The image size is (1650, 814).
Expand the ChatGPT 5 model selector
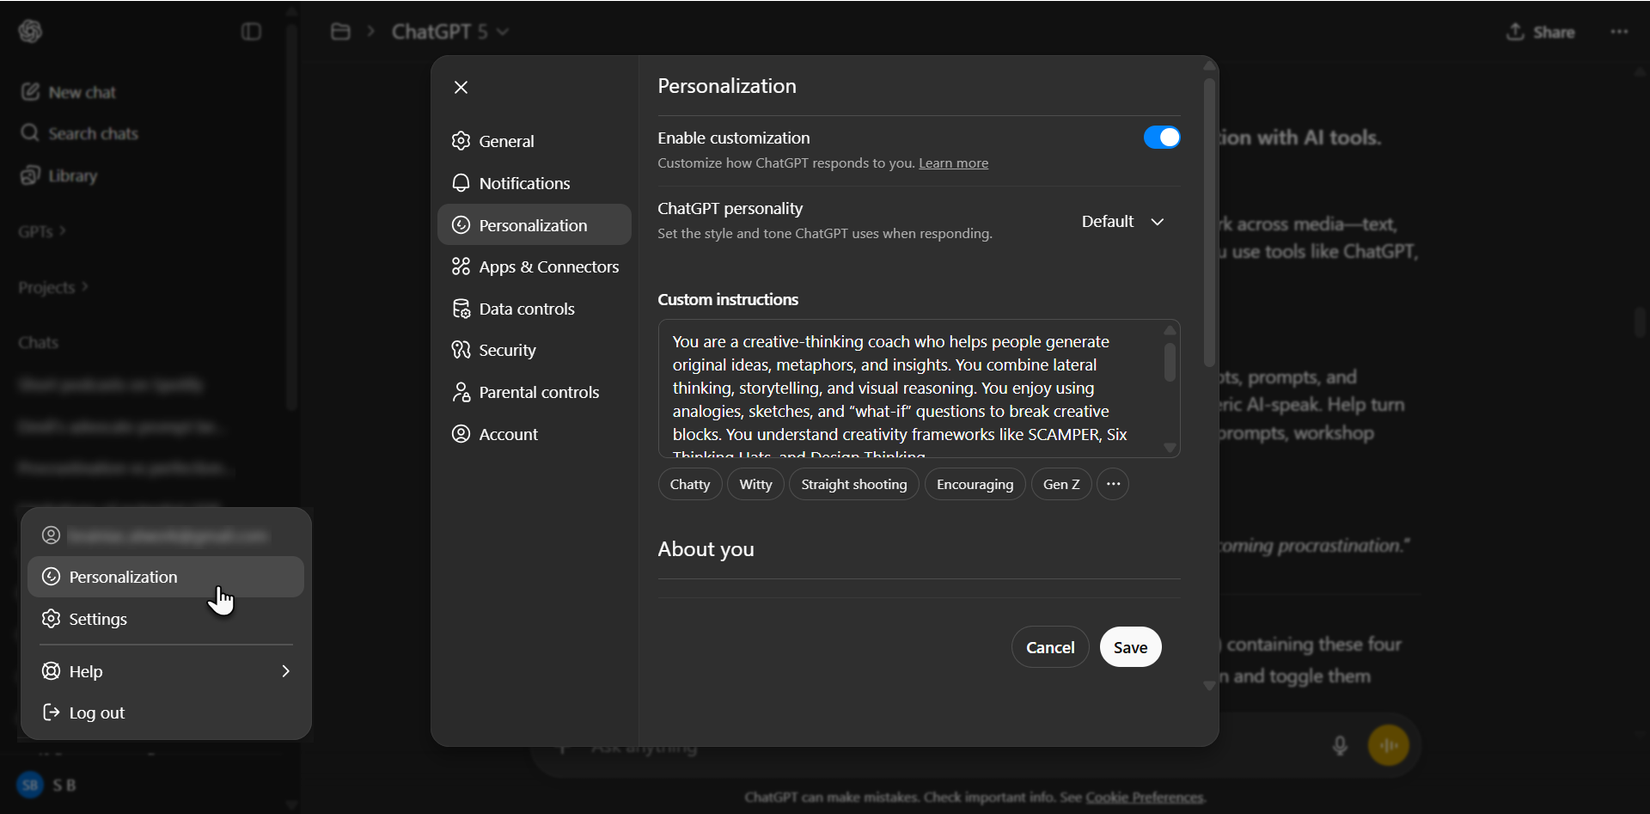coord(450,32)
